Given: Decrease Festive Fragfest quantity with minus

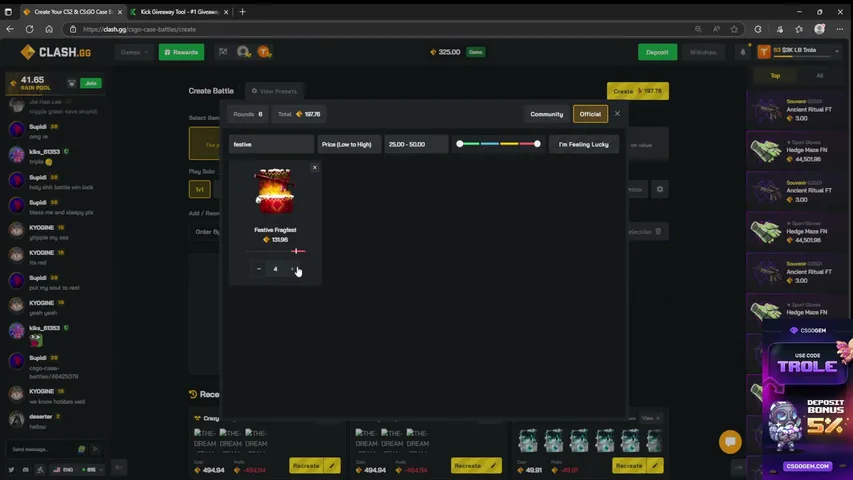Looking at the screenshot, I should coord(259,269).
